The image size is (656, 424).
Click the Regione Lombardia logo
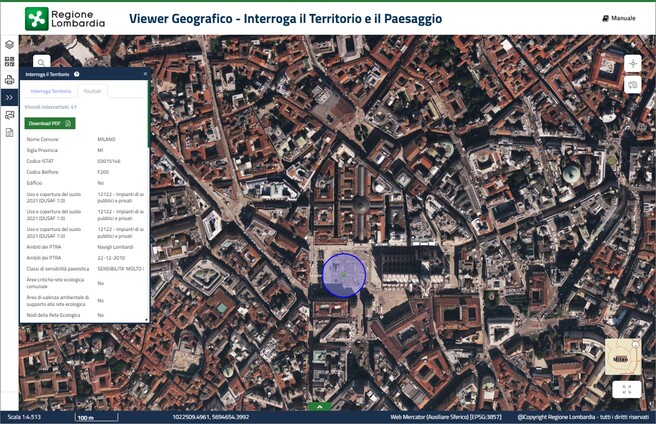pos(65,19)
